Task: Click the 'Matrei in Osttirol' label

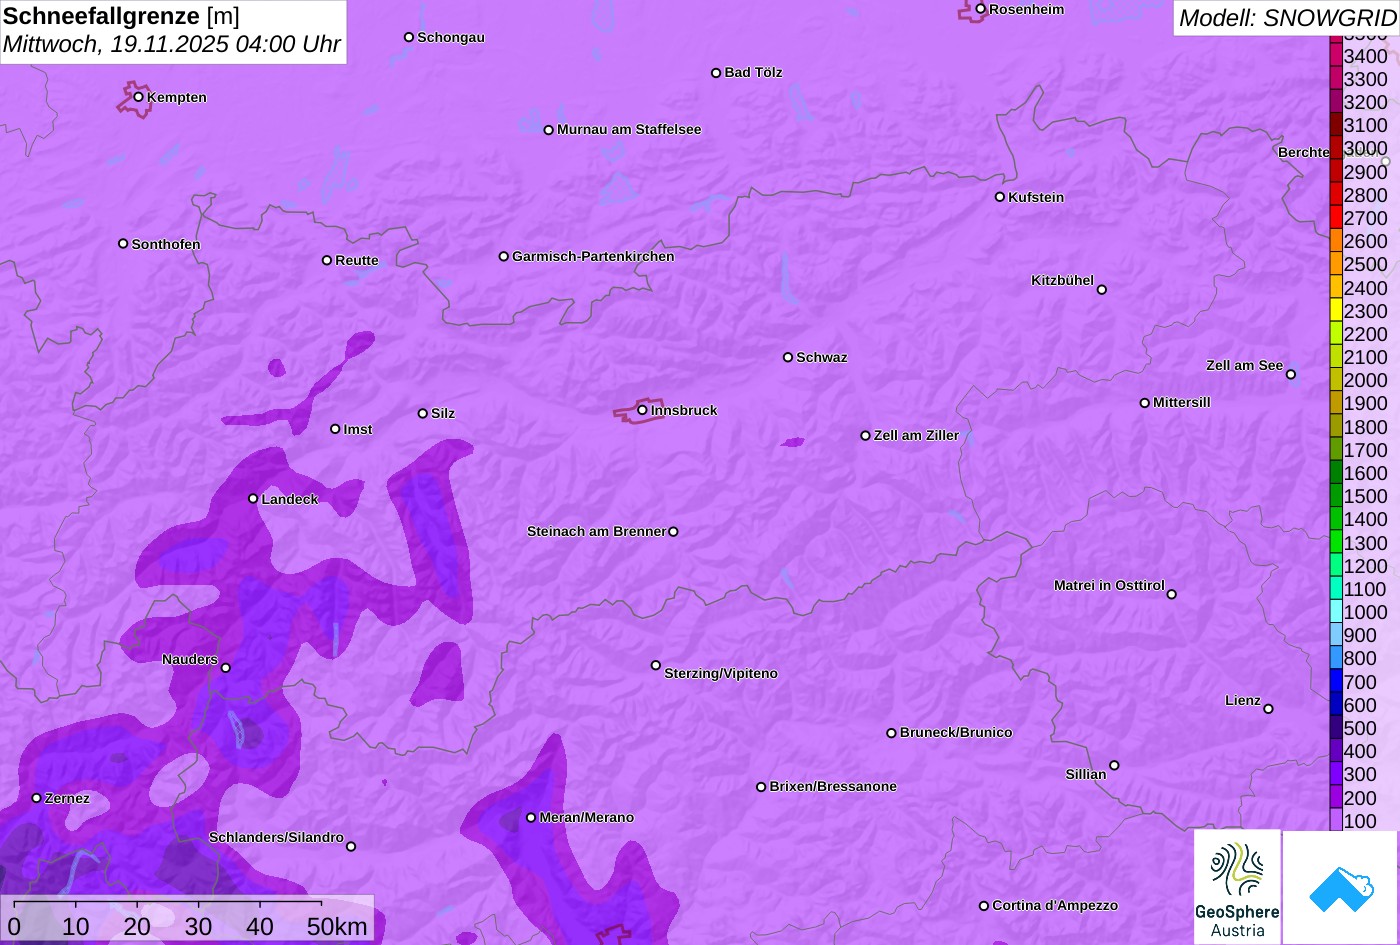Action: click(x=1109, y=586)
